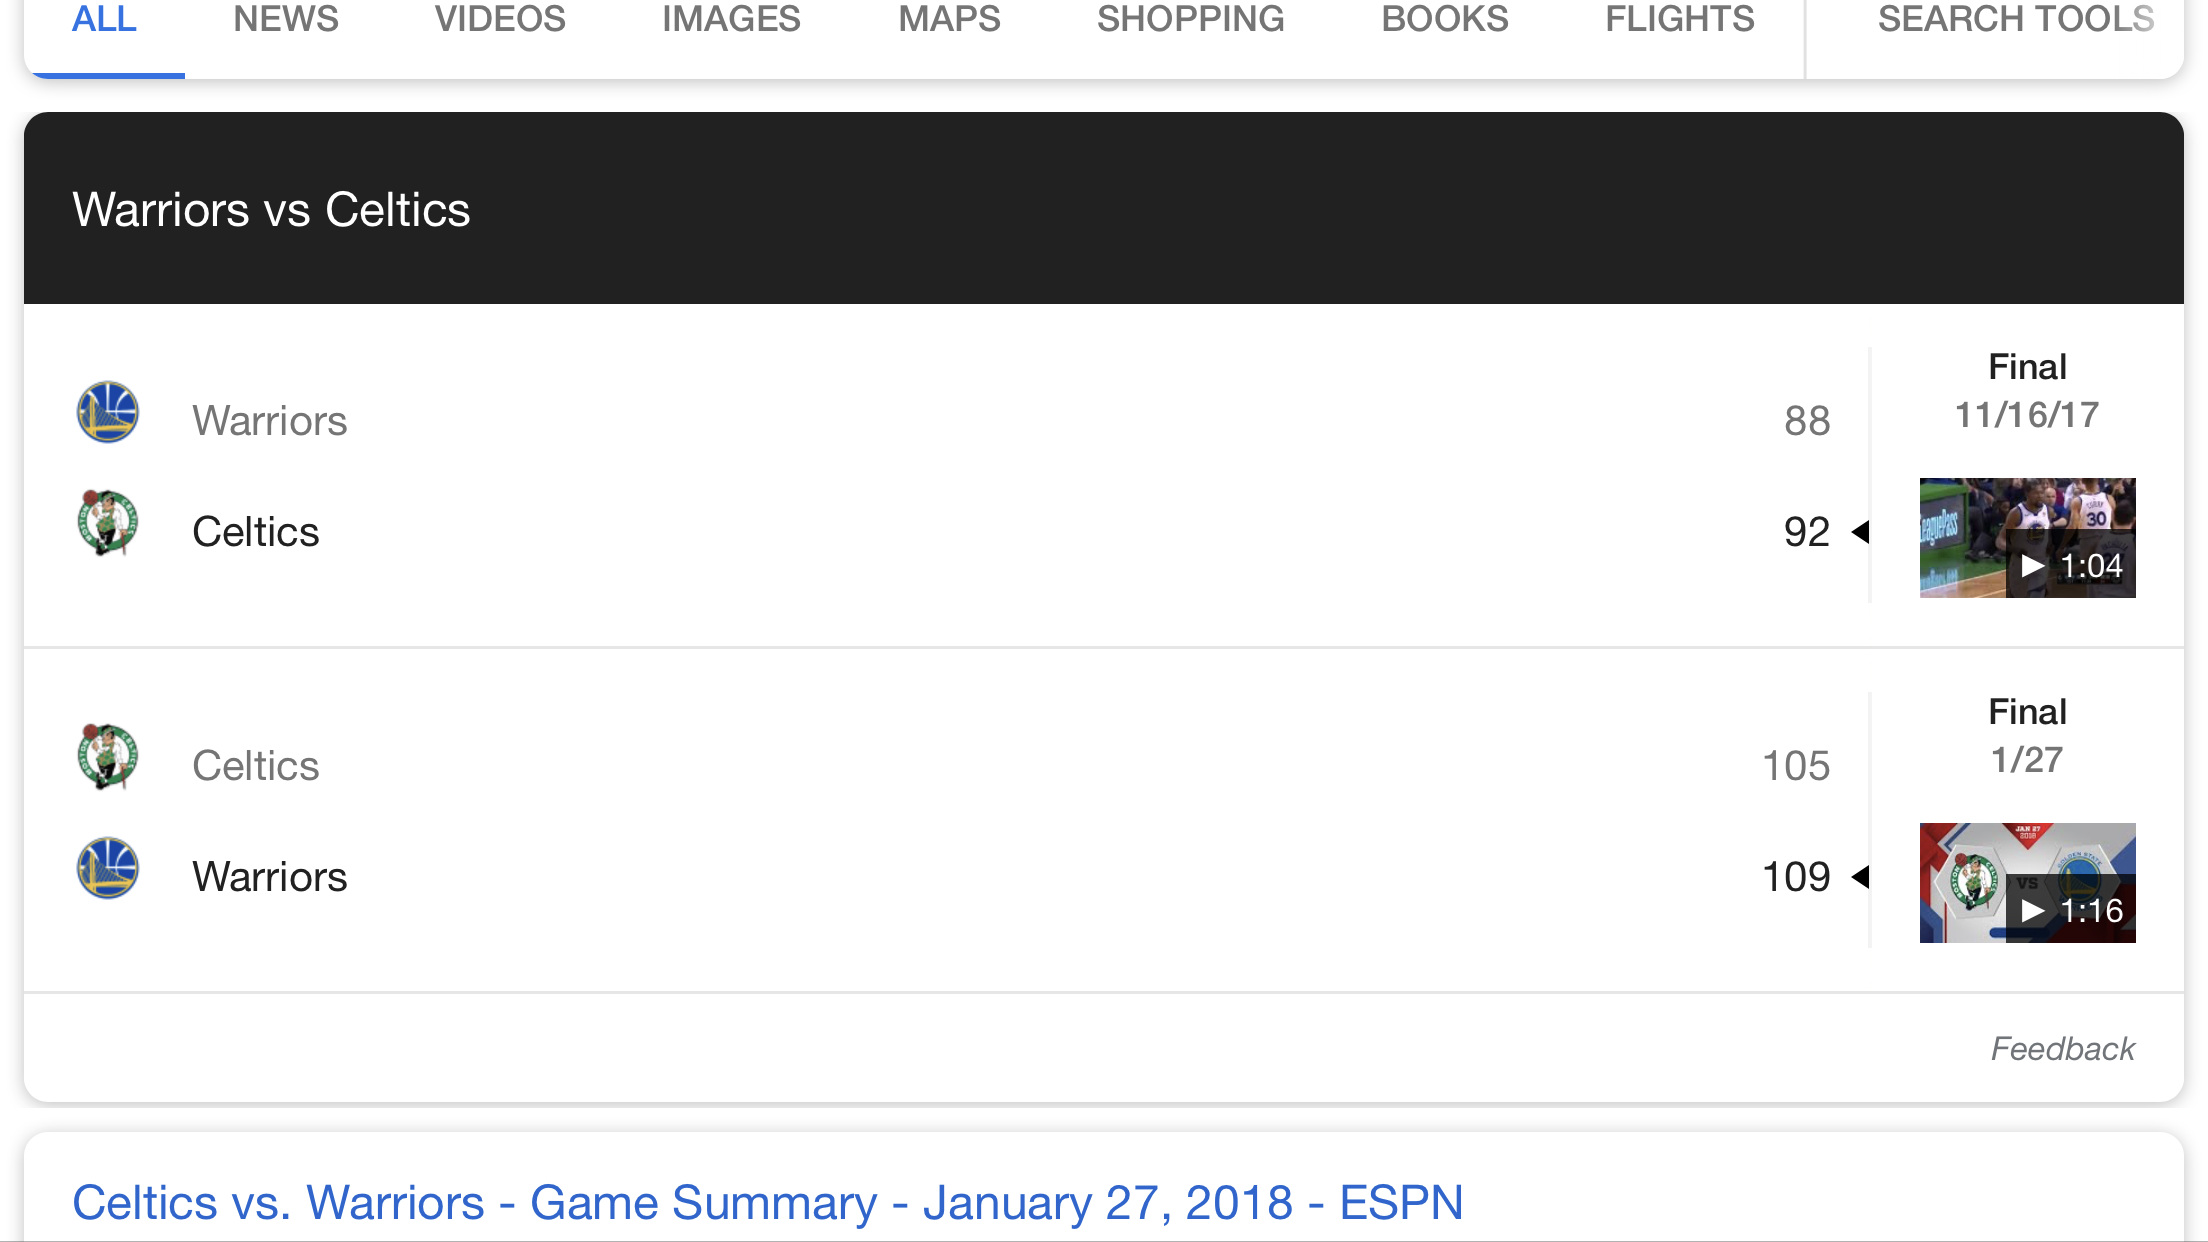Image resolution: width=2208 pixels, height=1242 pixels.
Task: Open ESPN Celtics vs. Warriors game summary
Action: (x=767, y=1203)
